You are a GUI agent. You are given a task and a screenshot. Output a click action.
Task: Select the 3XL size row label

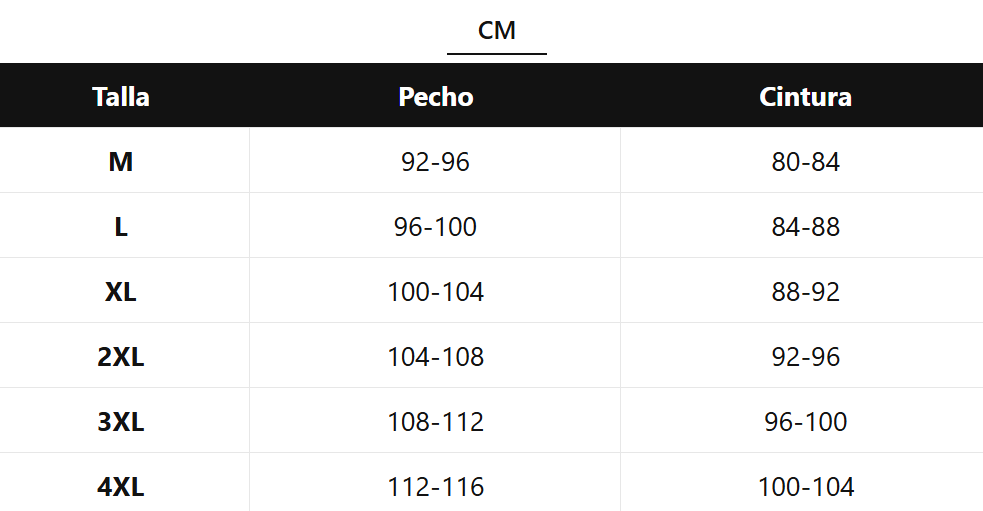(121, 422)
